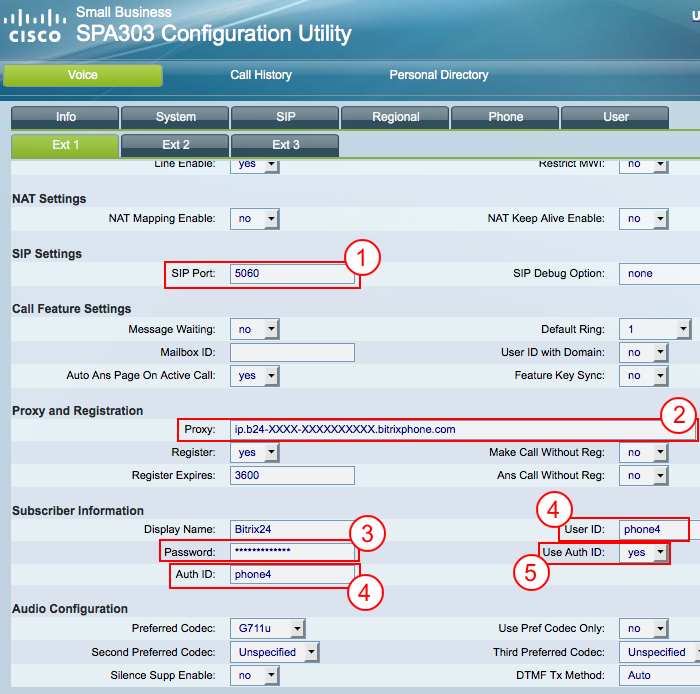Click the 'Audio Configuration' heading
Image resolution: width=700 pixels, height=694 pixels.
click(70, 609)
